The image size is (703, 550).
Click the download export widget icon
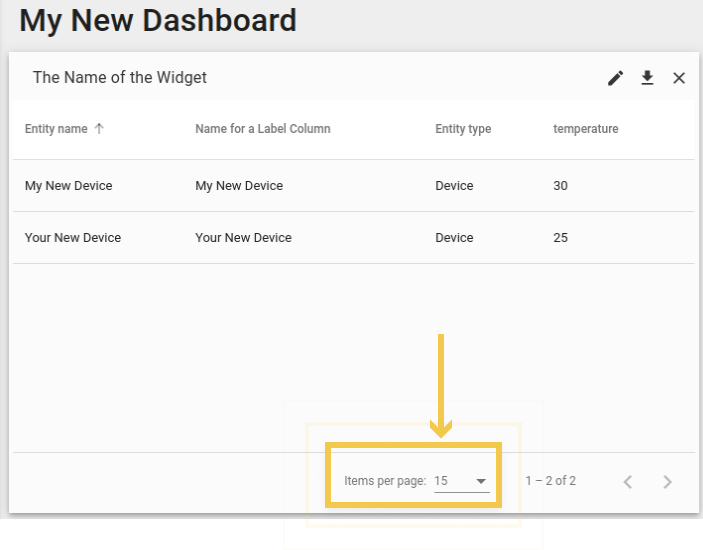pyautogui.click(x=647, y=78)
